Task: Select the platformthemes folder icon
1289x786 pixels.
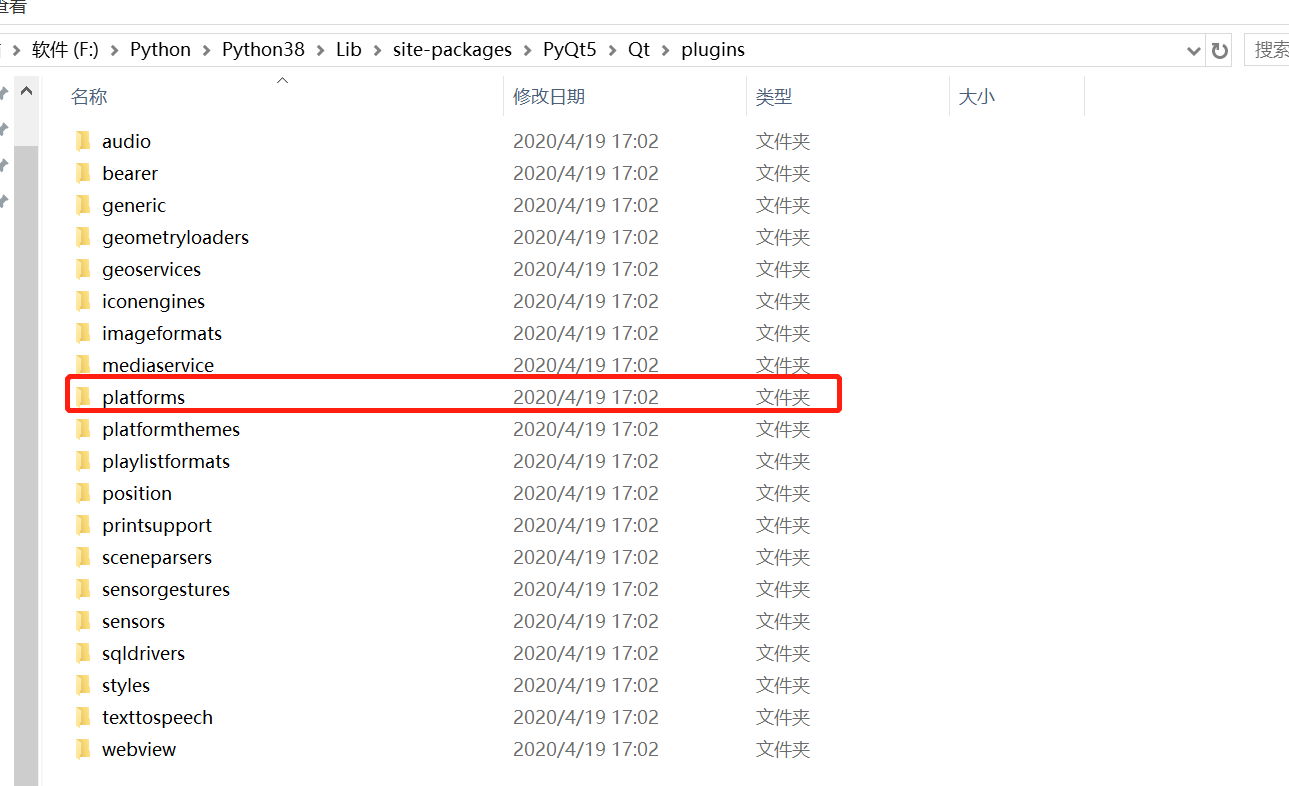Action: 83,429
